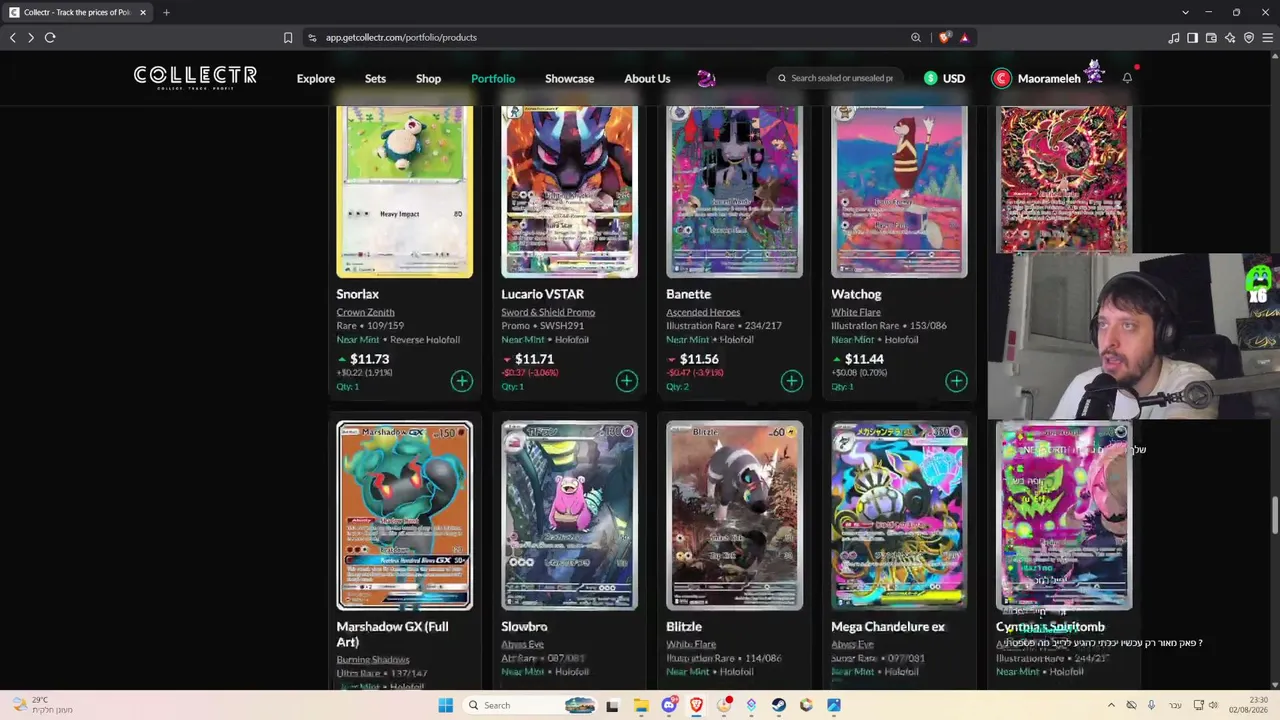Open the Crown Zenith set link
This screenshot has height=720, width=1280.
point(365,312)
